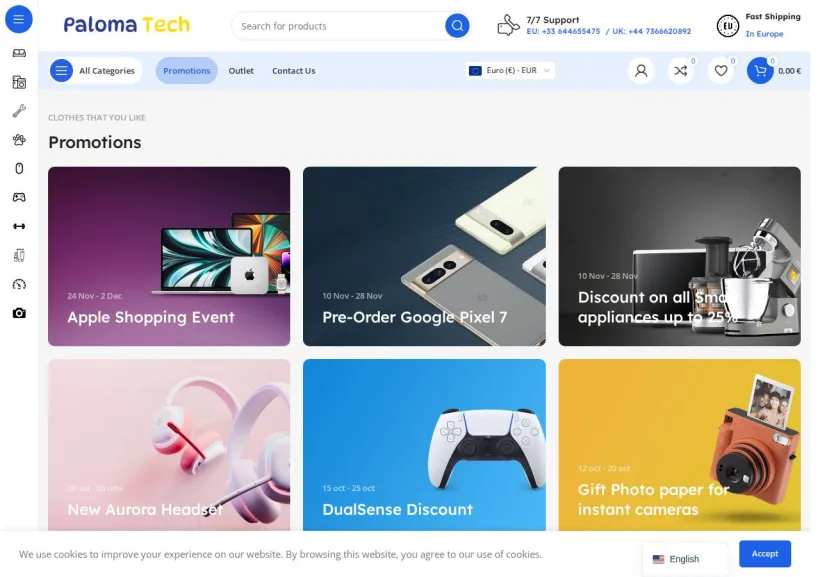Image resolution: width=820 pixels, height=577 pixels.
Task: Open the All Categories menu button
Action: click(x=96, y=71)
